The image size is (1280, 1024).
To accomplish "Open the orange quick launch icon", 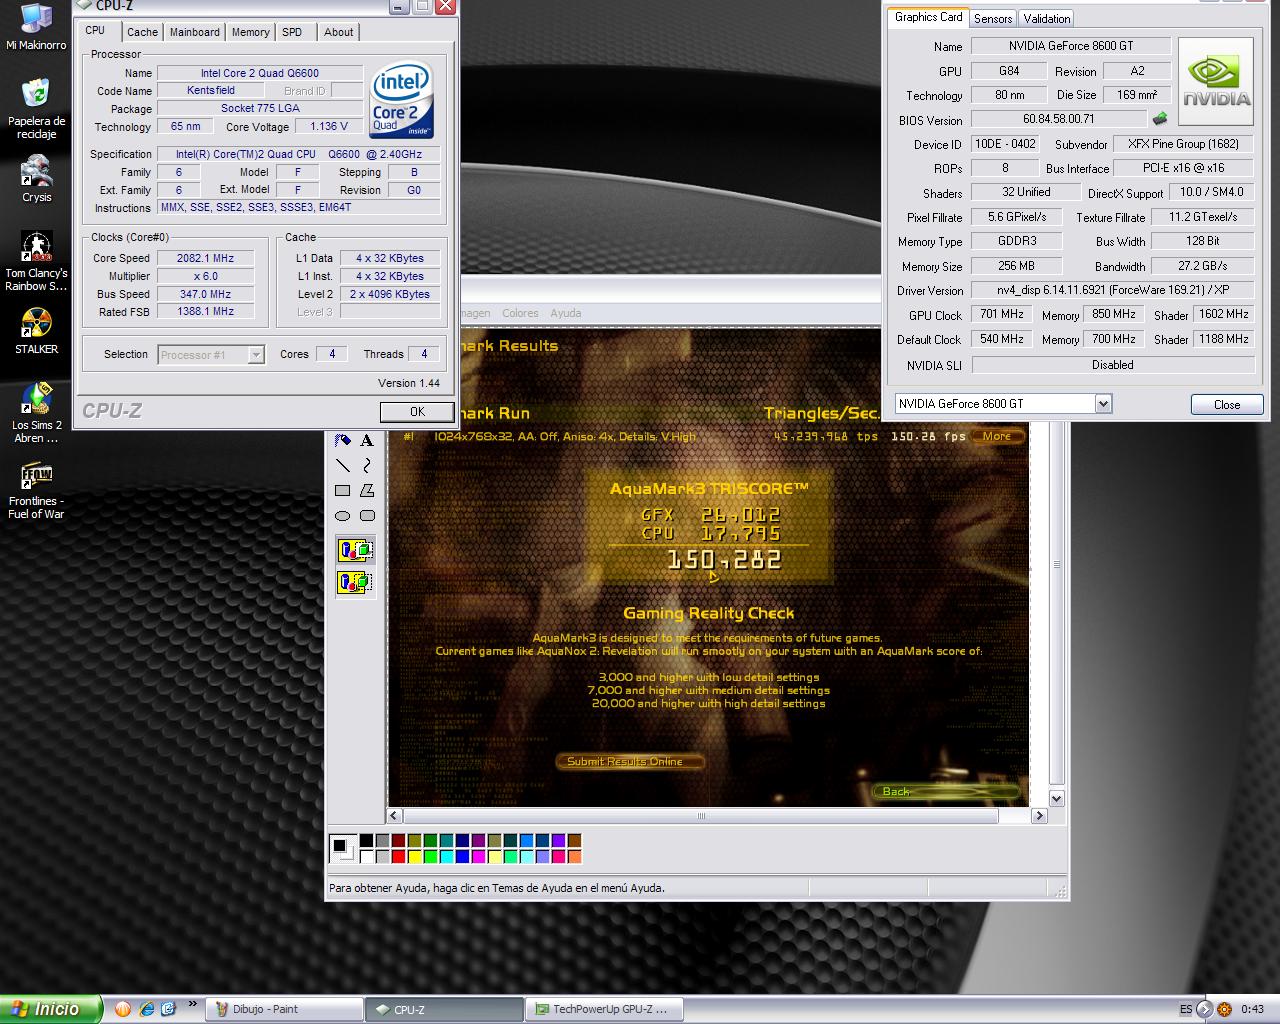I will 123,1009.
